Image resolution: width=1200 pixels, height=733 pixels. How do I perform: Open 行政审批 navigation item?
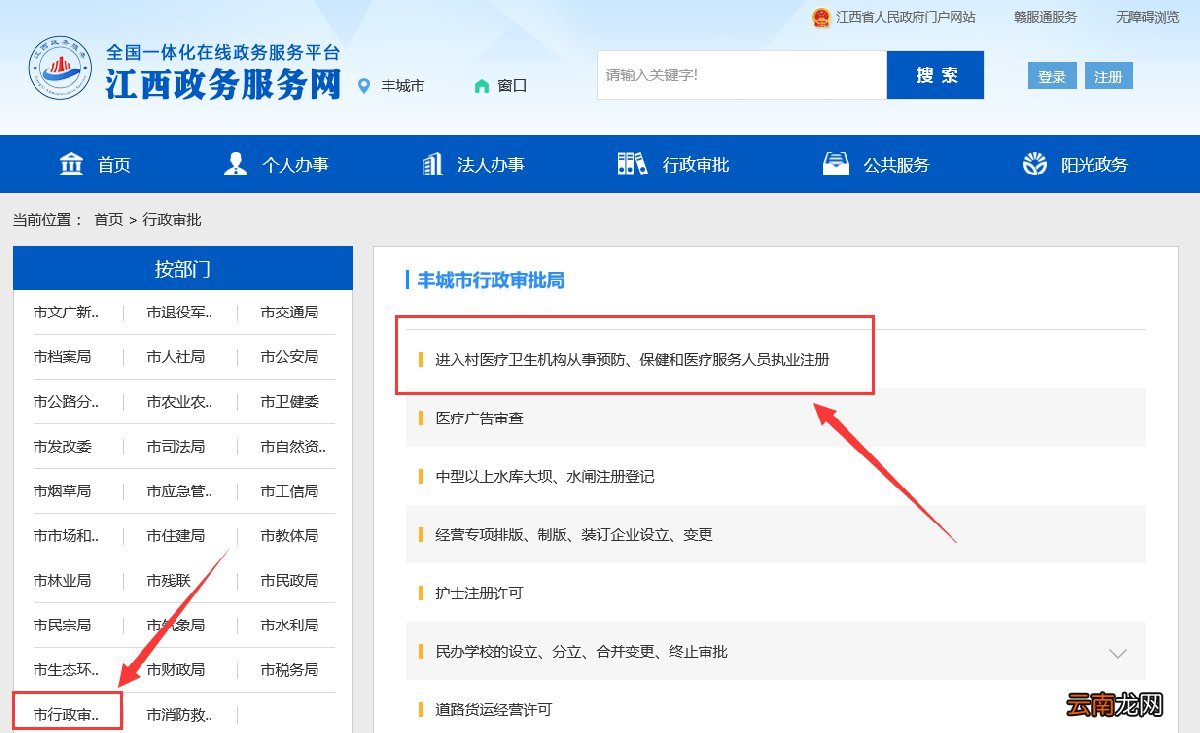click(696, 165)
